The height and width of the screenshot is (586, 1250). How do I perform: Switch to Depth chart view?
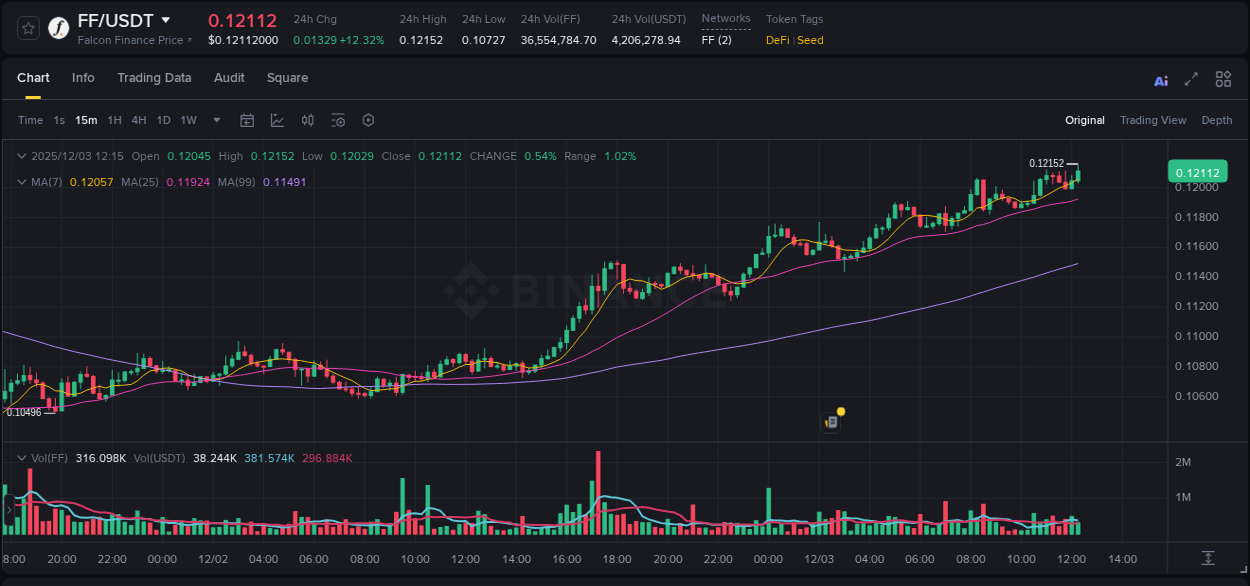point(1216,119)
